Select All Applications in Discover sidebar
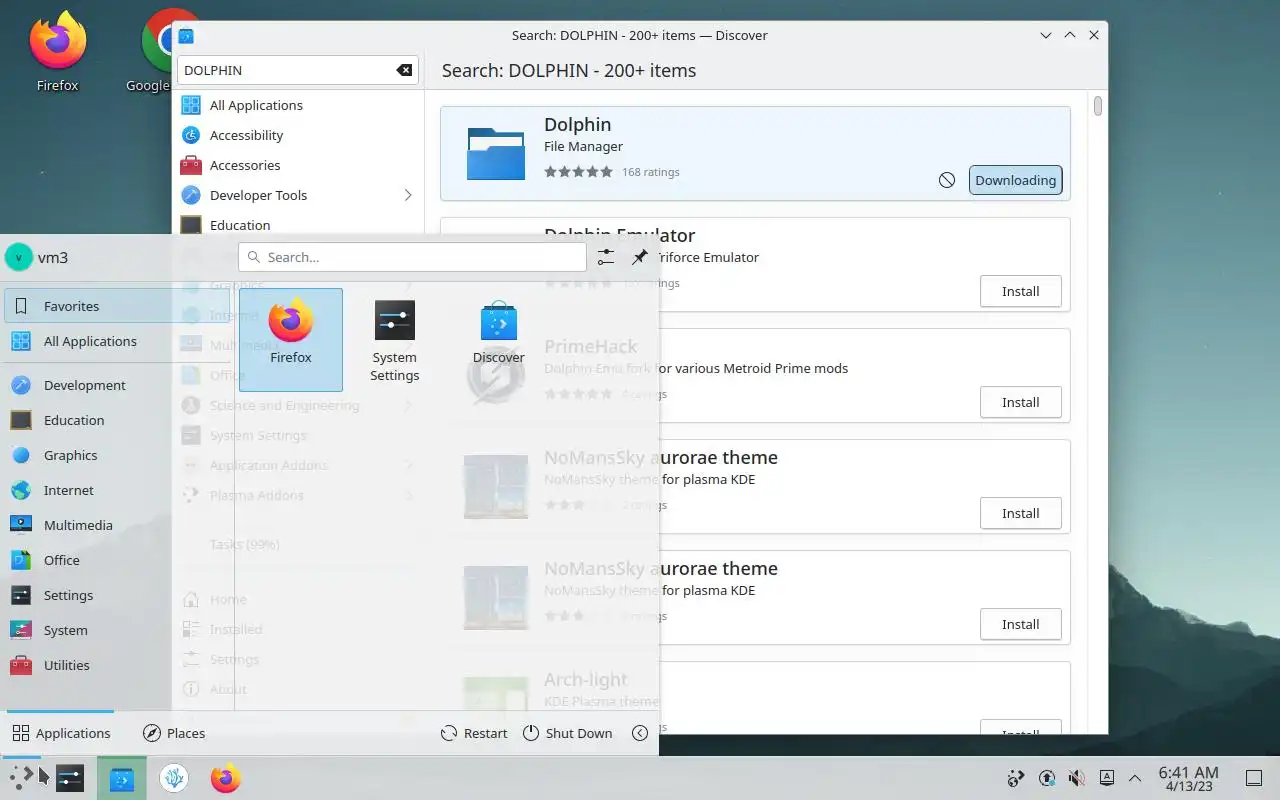The image size is (1280, 800). 298,105
